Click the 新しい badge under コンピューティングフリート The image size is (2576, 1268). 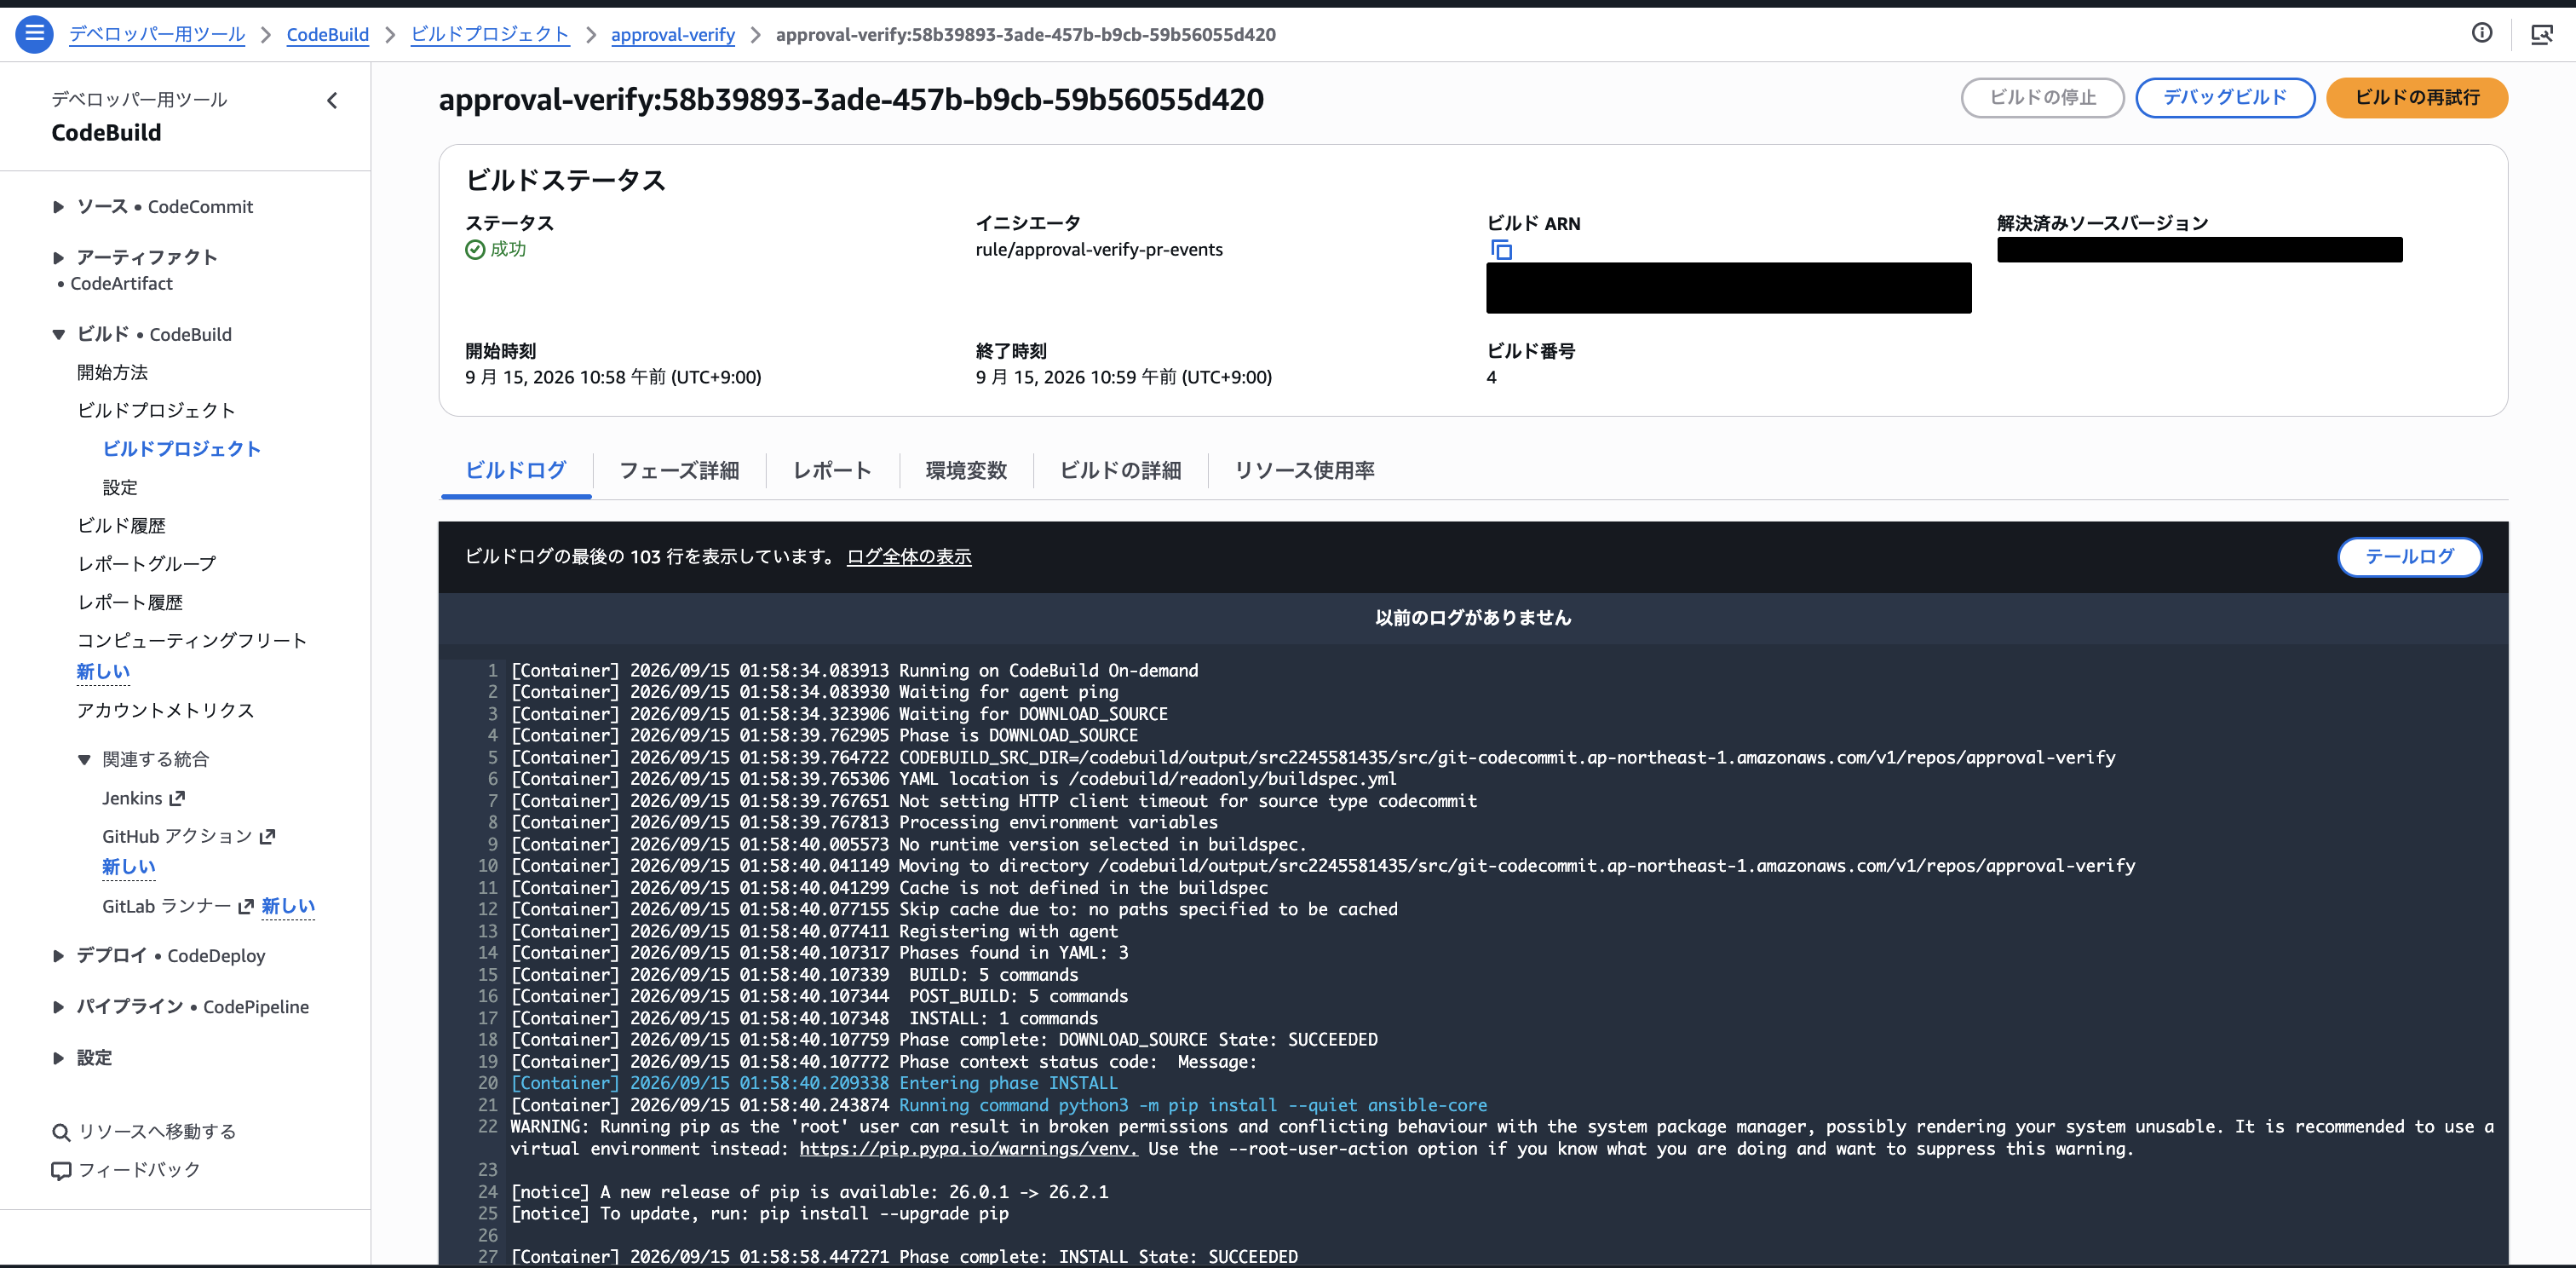coord(103,672)
